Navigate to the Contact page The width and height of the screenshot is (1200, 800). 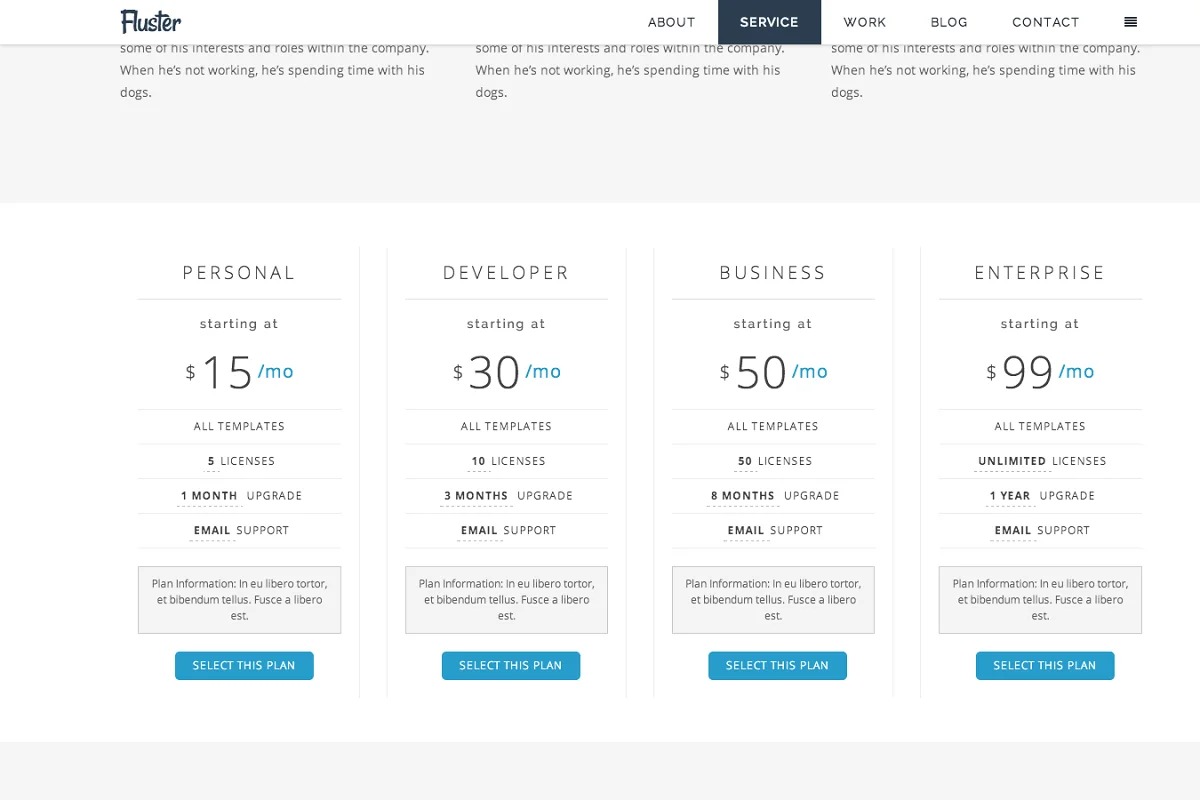1045,22
